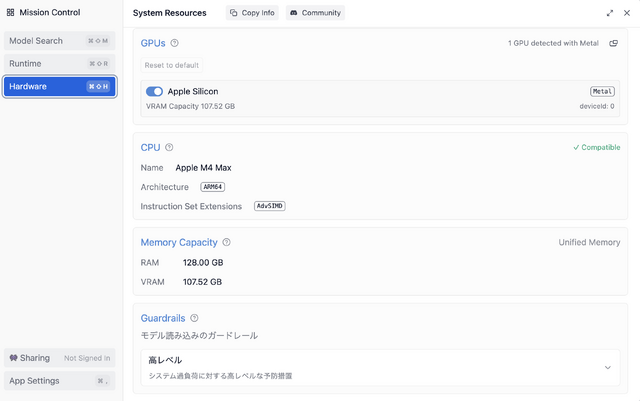Screen dimensions: 640x401
Task: Click the RAM value 128.00 GB
Action: tap(203, 263)
